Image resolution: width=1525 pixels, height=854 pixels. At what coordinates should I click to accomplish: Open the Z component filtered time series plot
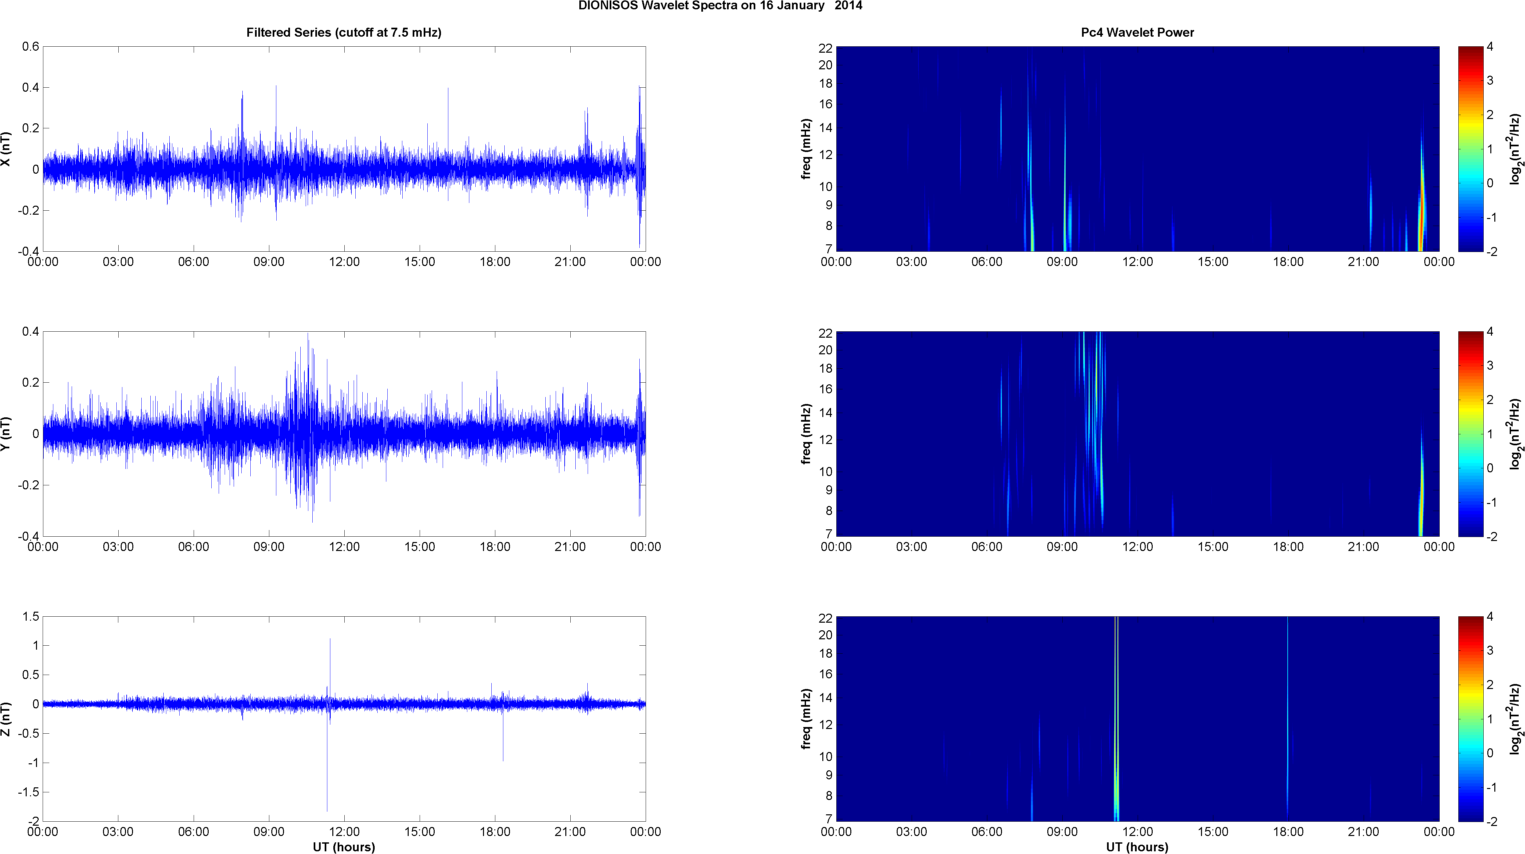tap(344, 719)
